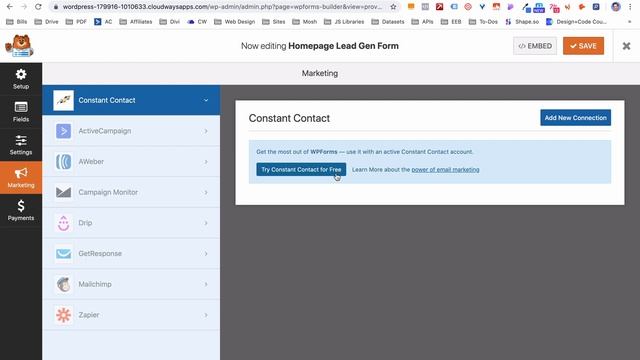Expand the AWeber row arrow
This screenshot has width=640, height=360.
206,162
